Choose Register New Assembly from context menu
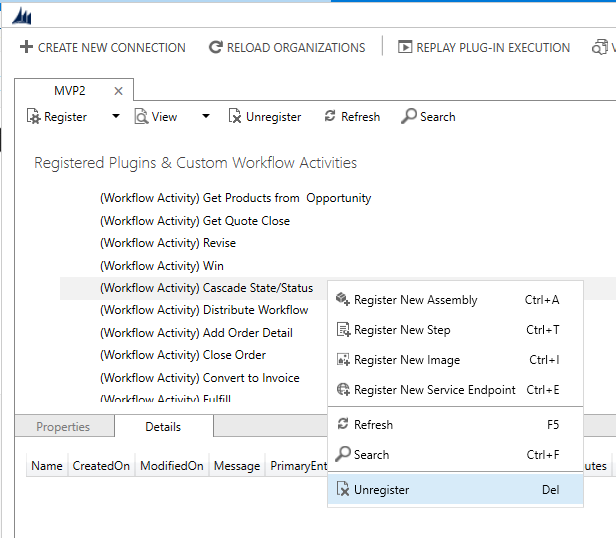 [x=455, y=300]
